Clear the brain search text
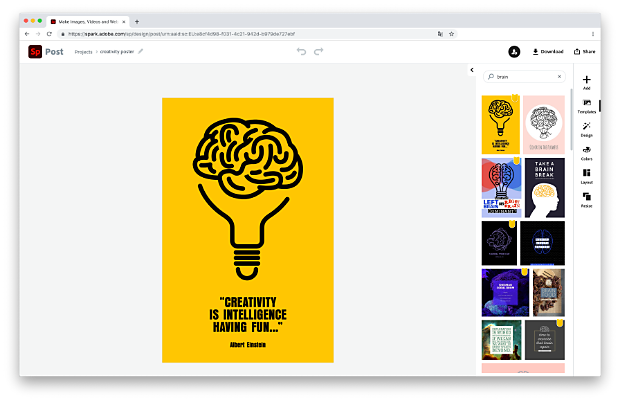620x402 pixels. [559, 77]
